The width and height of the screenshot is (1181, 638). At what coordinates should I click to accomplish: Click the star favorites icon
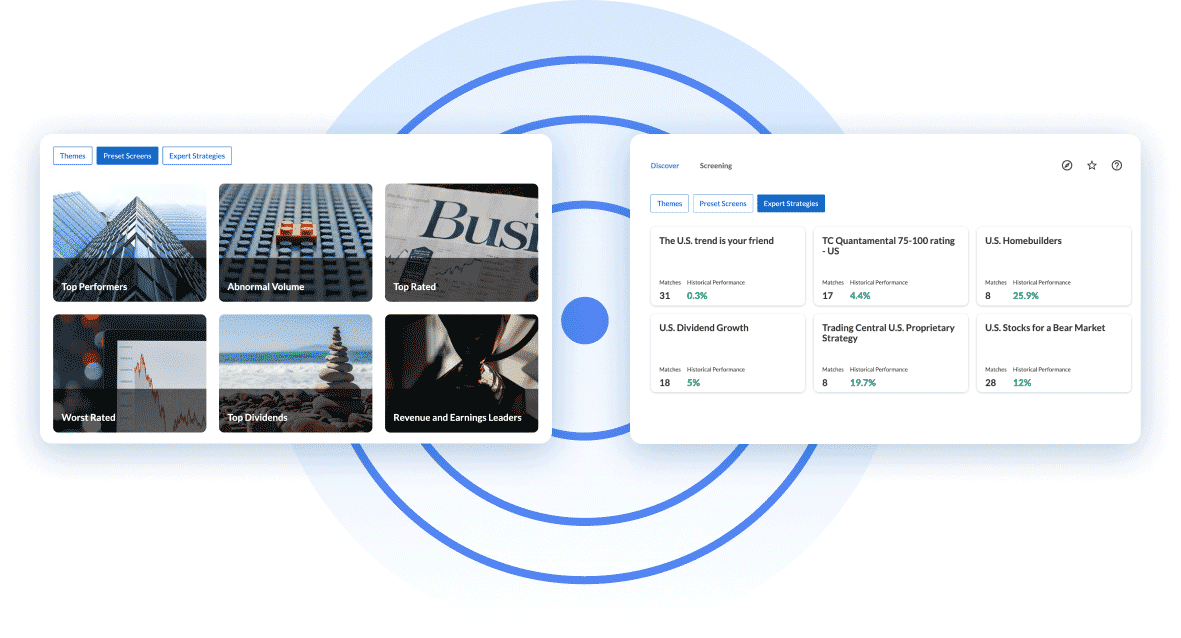(1091, 165)
